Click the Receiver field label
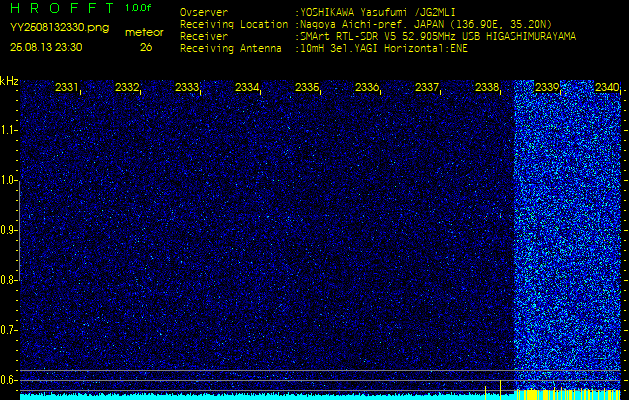The width and height of the screenshot is (629, 400). (x=204, y=37)
